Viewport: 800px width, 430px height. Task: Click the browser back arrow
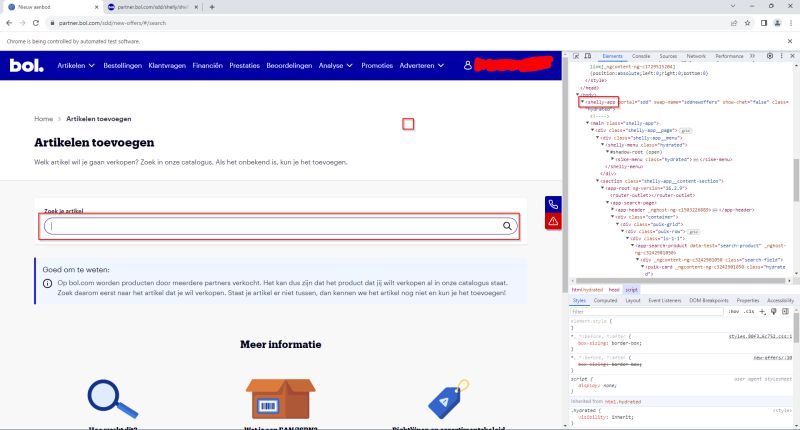tap(9, 23)
